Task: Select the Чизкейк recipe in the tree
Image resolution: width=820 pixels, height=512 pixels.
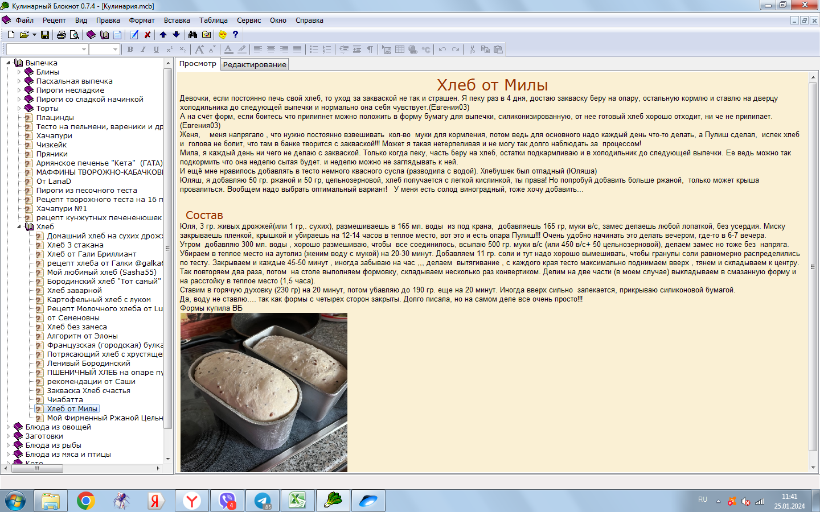Action: click(50, 144)
